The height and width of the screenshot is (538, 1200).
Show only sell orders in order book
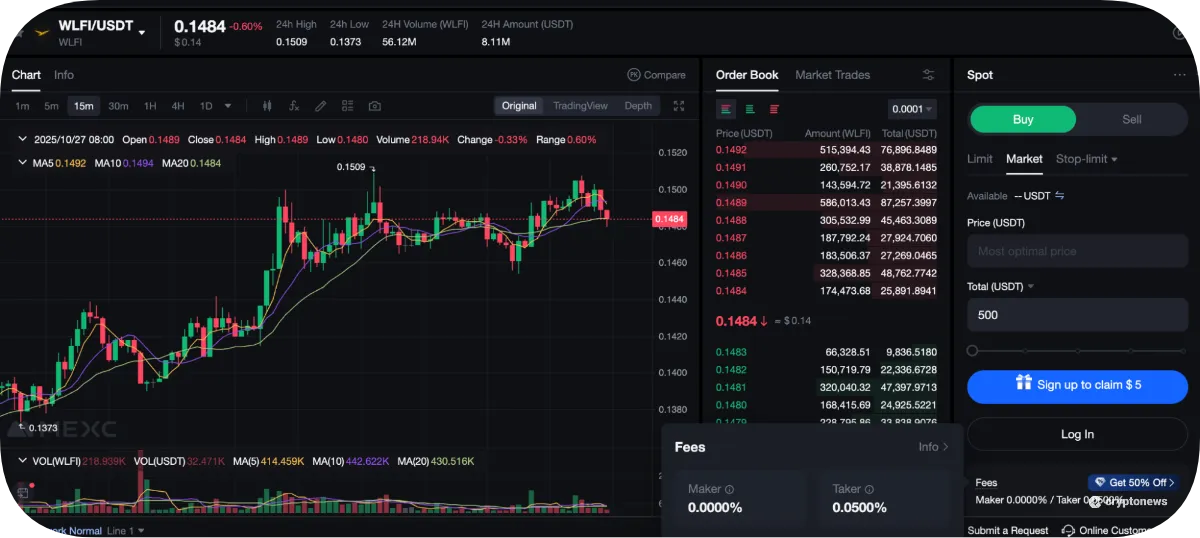774,109
